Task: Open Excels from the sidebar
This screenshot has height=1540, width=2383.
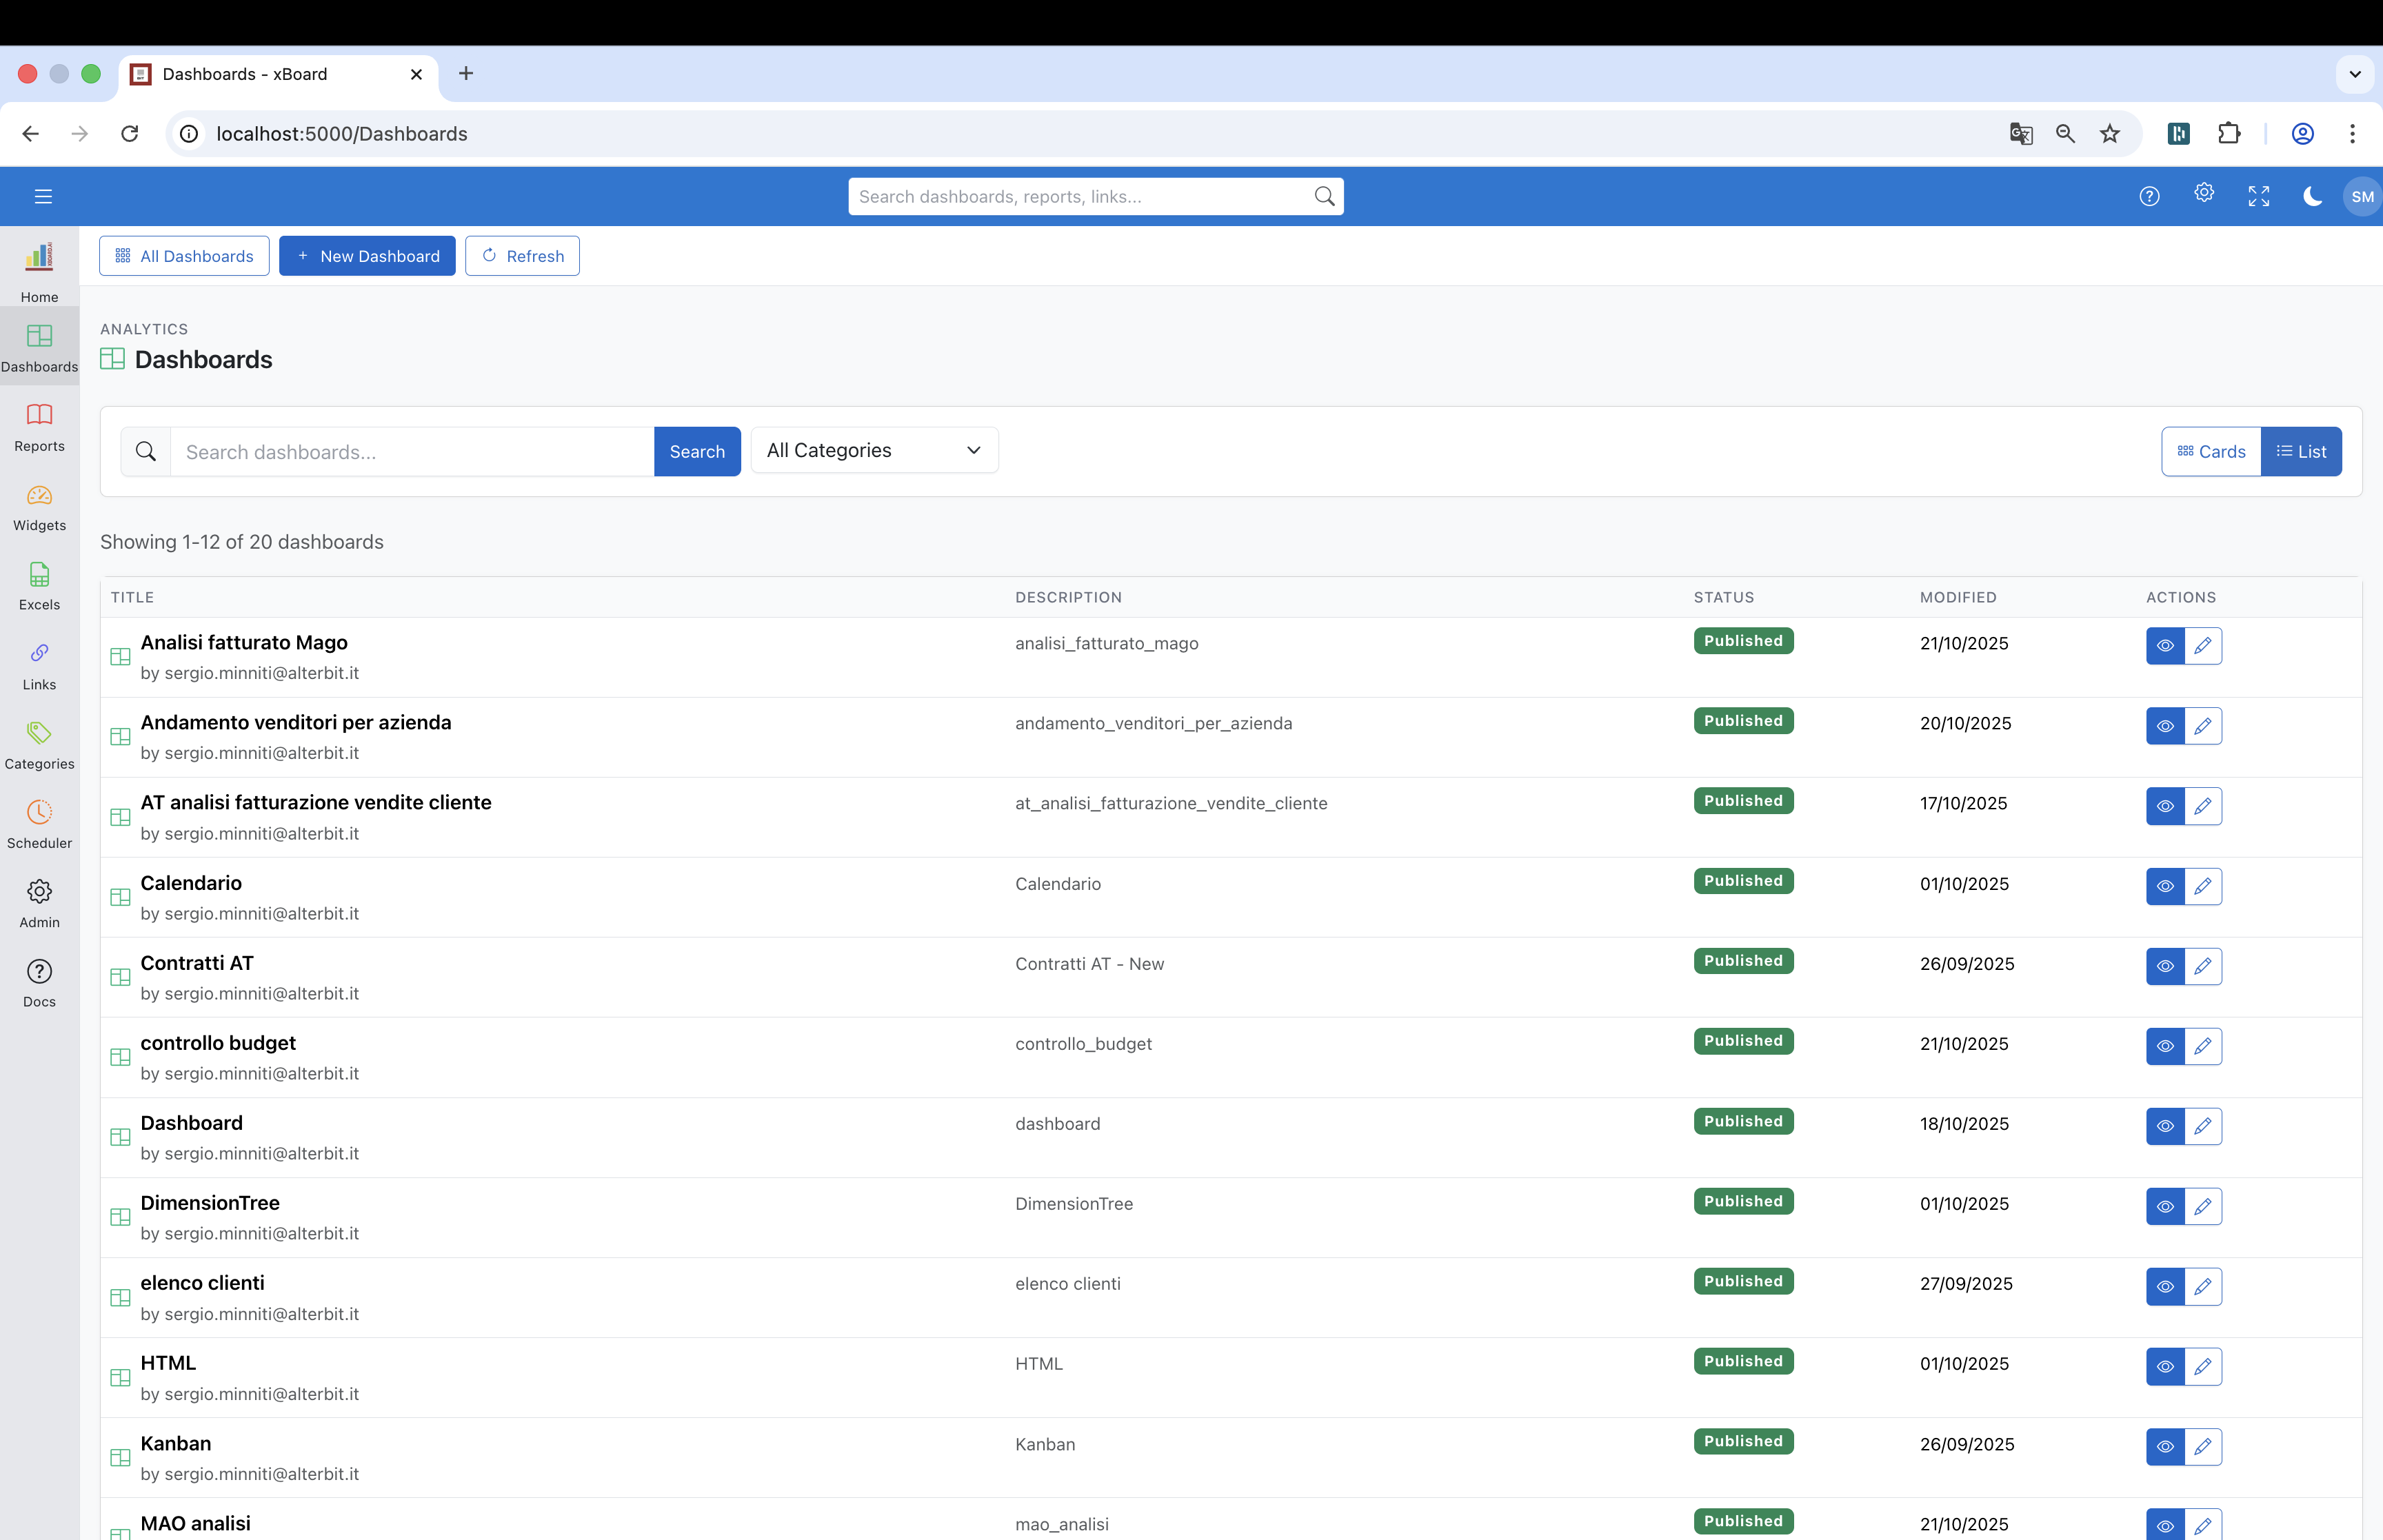Action: coord(39,586)
